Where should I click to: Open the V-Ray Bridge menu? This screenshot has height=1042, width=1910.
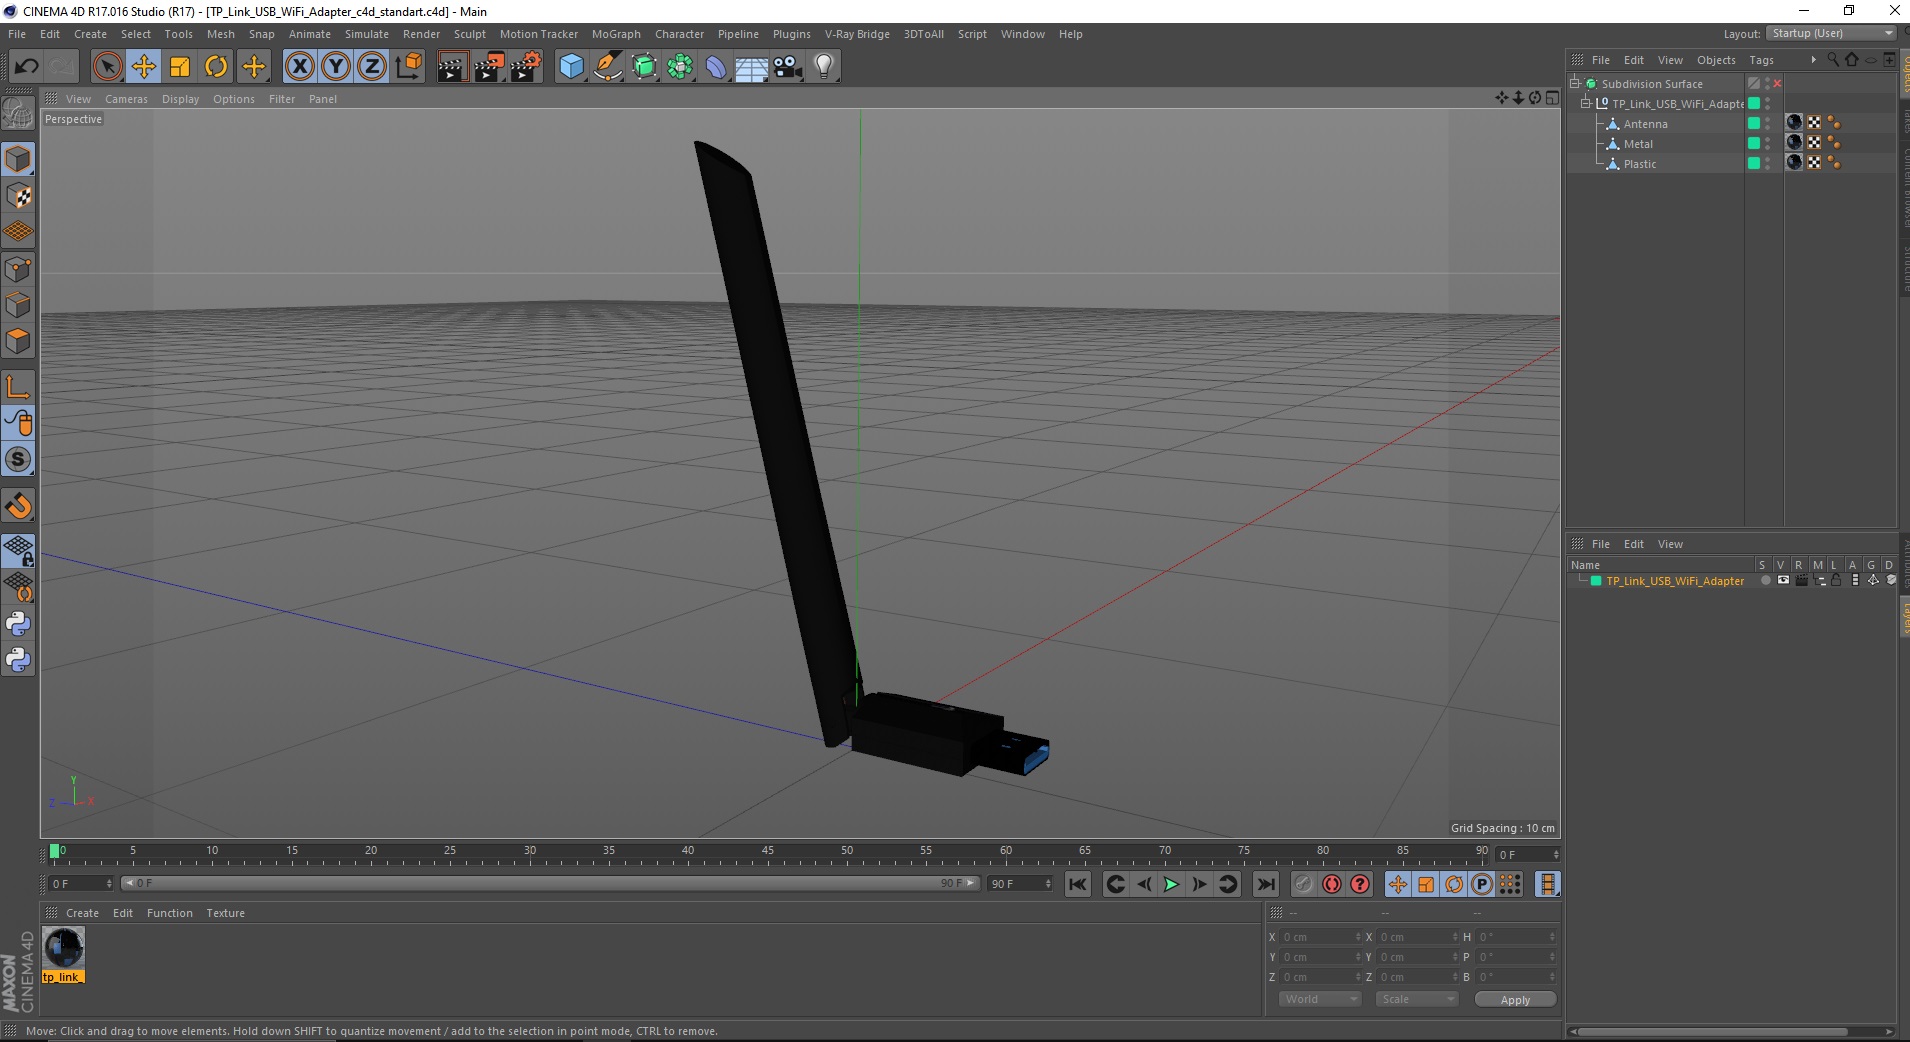pyautogui.click(x=857, y=34)
